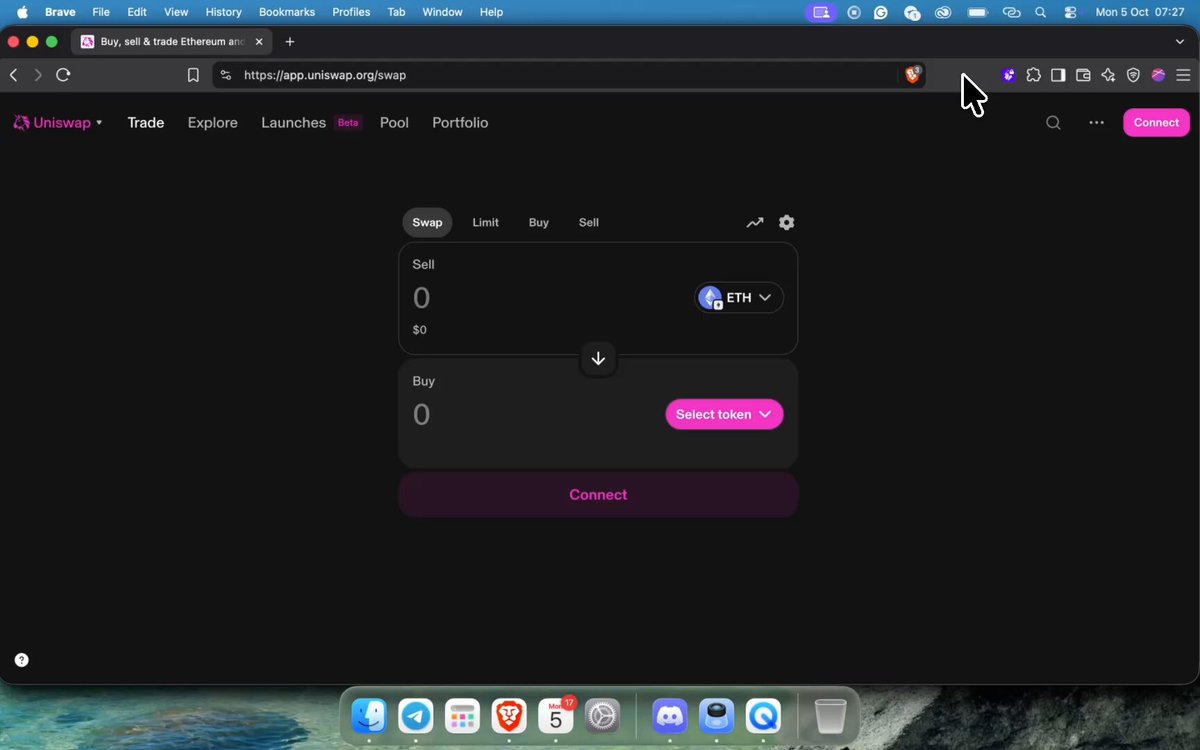This screenshot has width=1200, height=750.
Task: Go to the Explore page
Action: point(213,123)
